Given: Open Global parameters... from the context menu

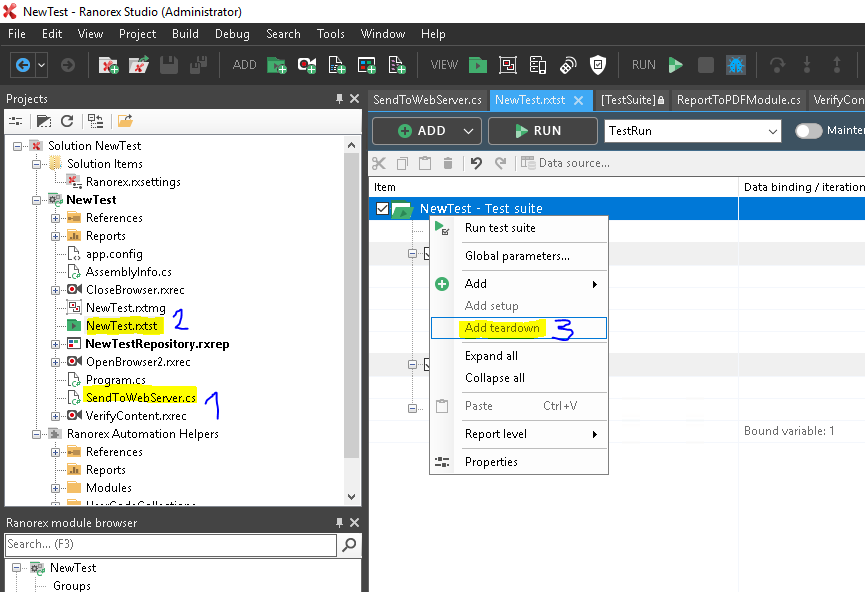Looking at the screenshot, I should tap(519, 256).
